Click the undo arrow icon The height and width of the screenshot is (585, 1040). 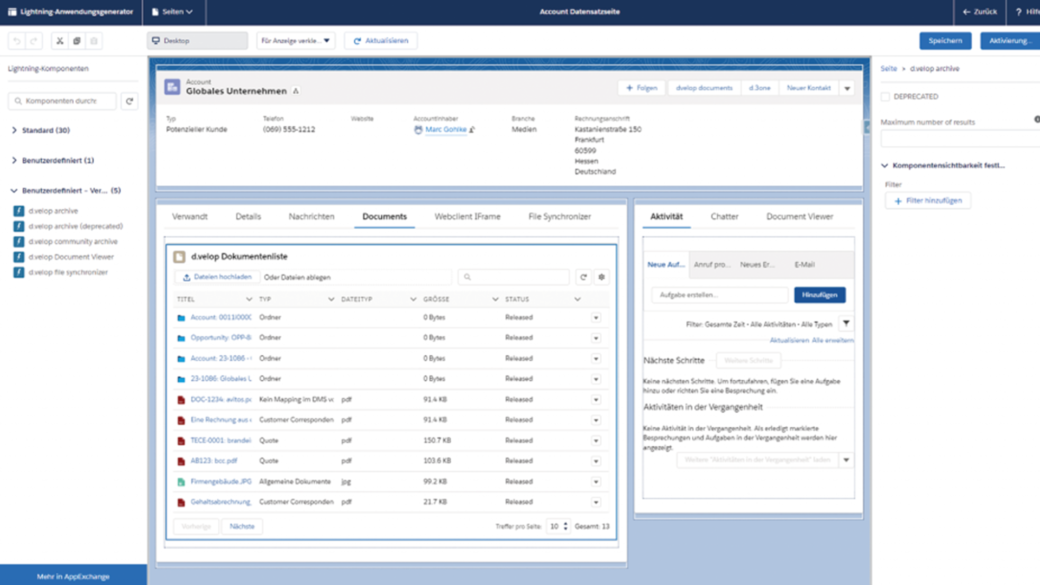pos(17,41)
